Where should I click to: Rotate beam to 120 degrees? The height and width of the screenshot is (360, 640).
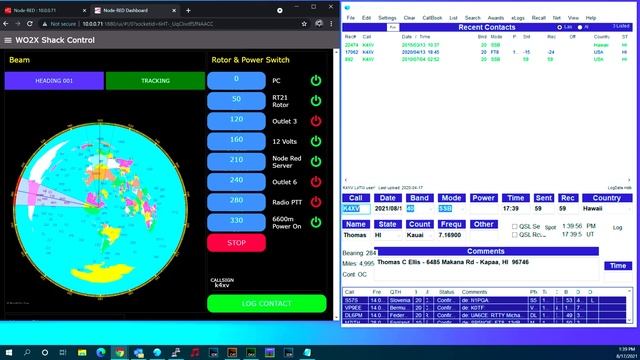coord(236,121)
